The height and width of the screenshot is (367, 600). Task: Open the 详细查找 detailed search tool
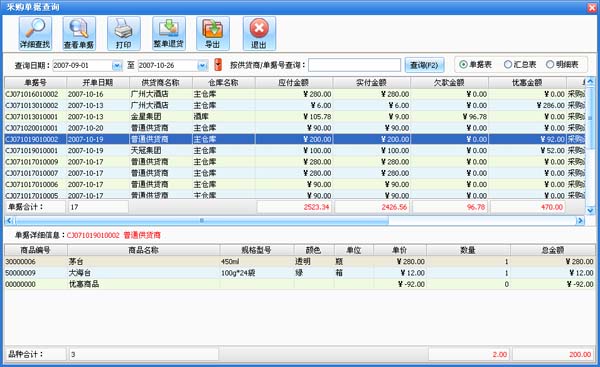(x=35, y=34)
